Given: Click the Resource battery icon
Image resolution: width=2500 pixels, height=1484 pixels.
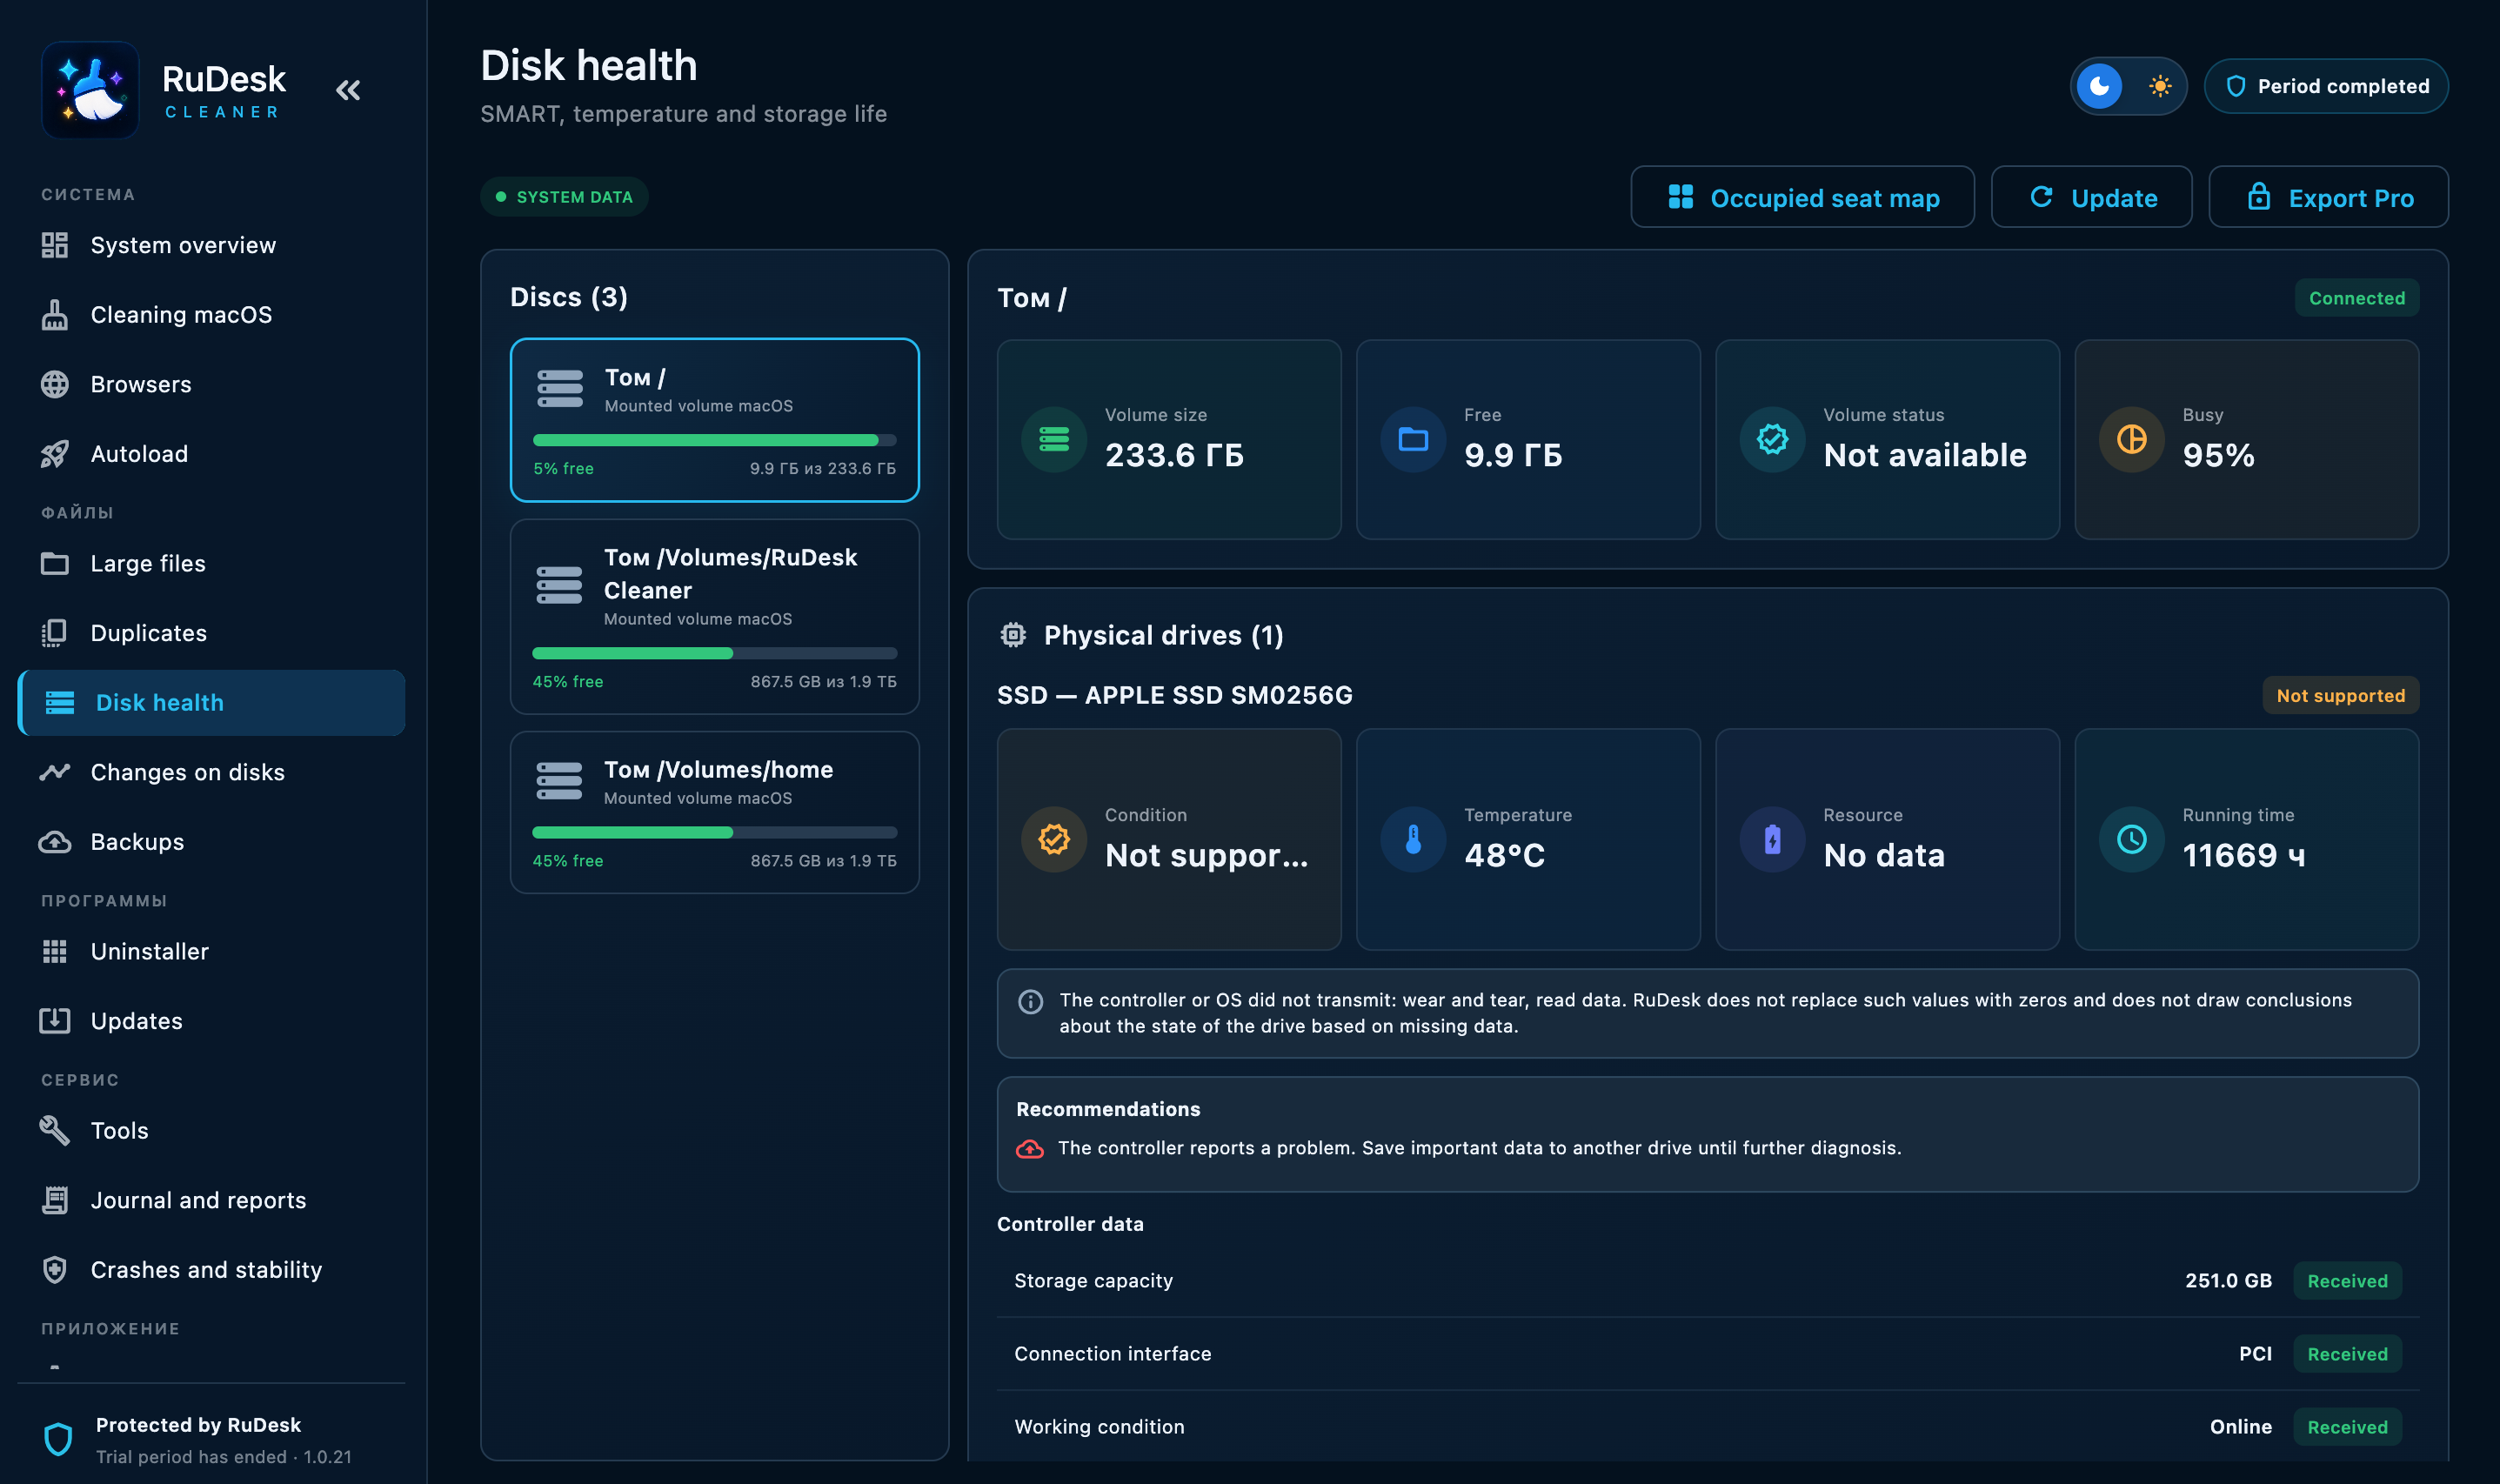Looking at the screenshot, I should coord(1772,839).
